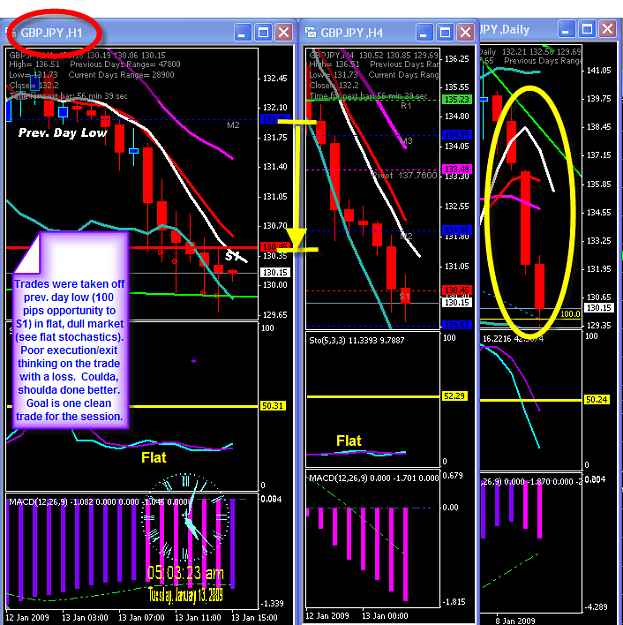
Task: Minimize the Daily chart window
Action: click(566, 29)
